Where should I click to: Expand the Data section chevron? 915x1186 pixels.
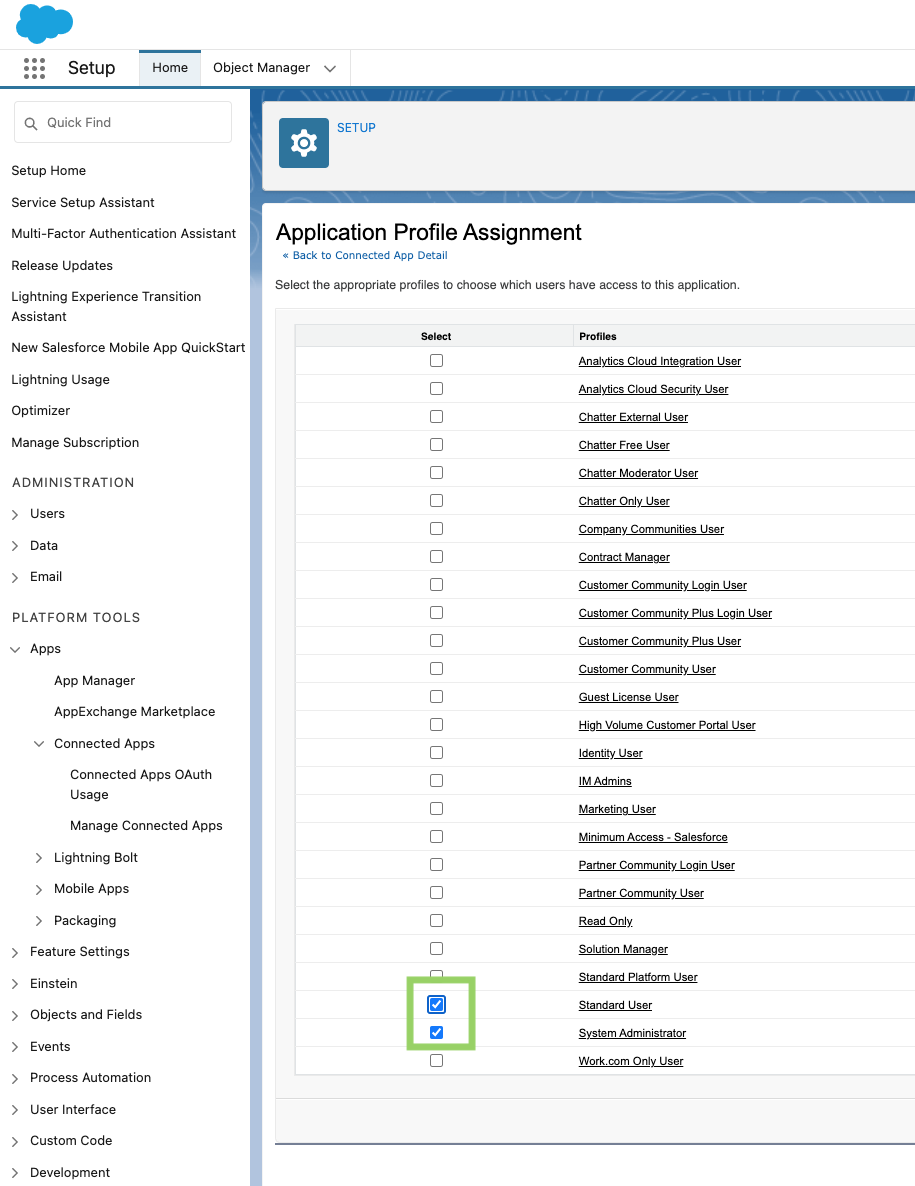pos(15,546)
